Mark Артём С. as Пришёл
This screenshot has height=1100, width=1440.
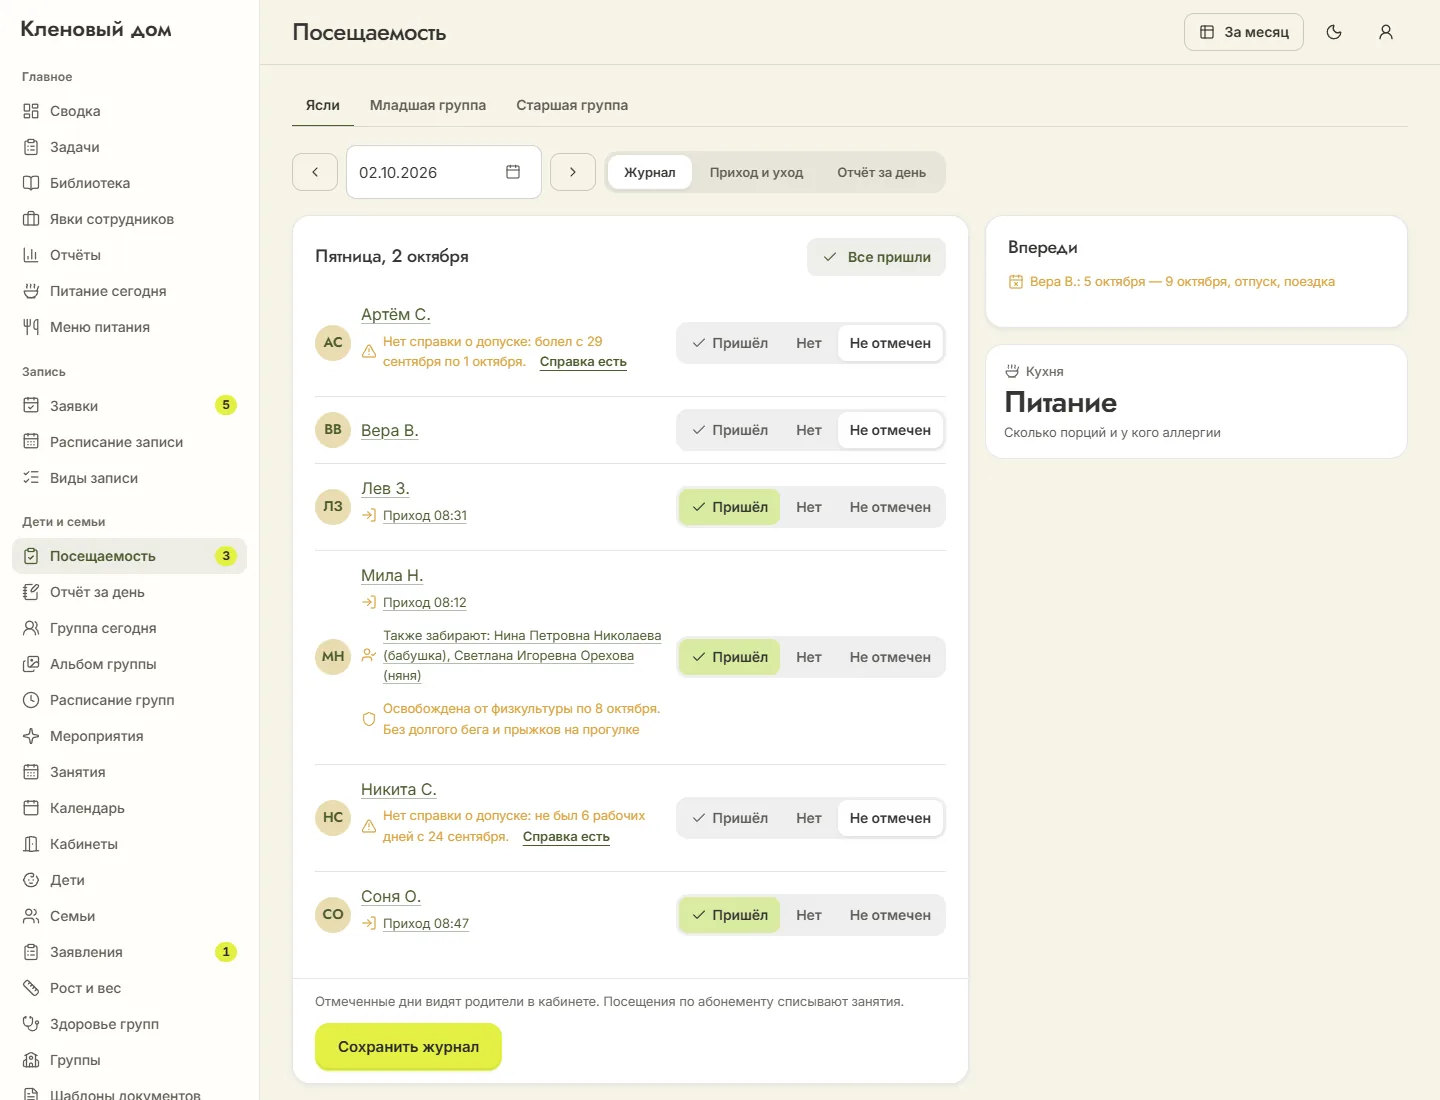tap(730, 343)
